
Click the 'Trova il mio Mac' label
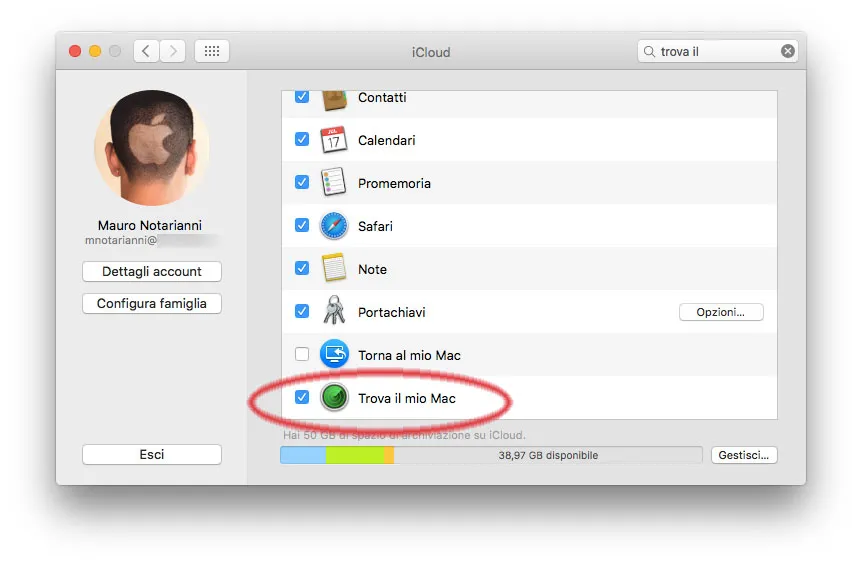pyautogui.click(x=407, y=398)
